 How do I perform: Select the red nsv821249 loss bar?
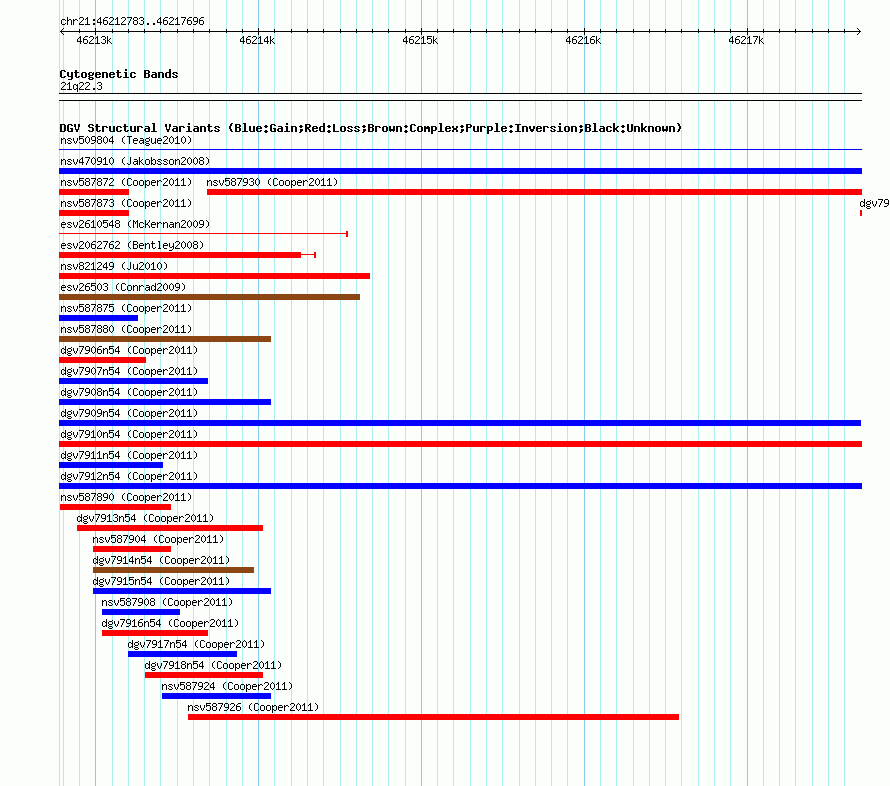coord(215,276)
